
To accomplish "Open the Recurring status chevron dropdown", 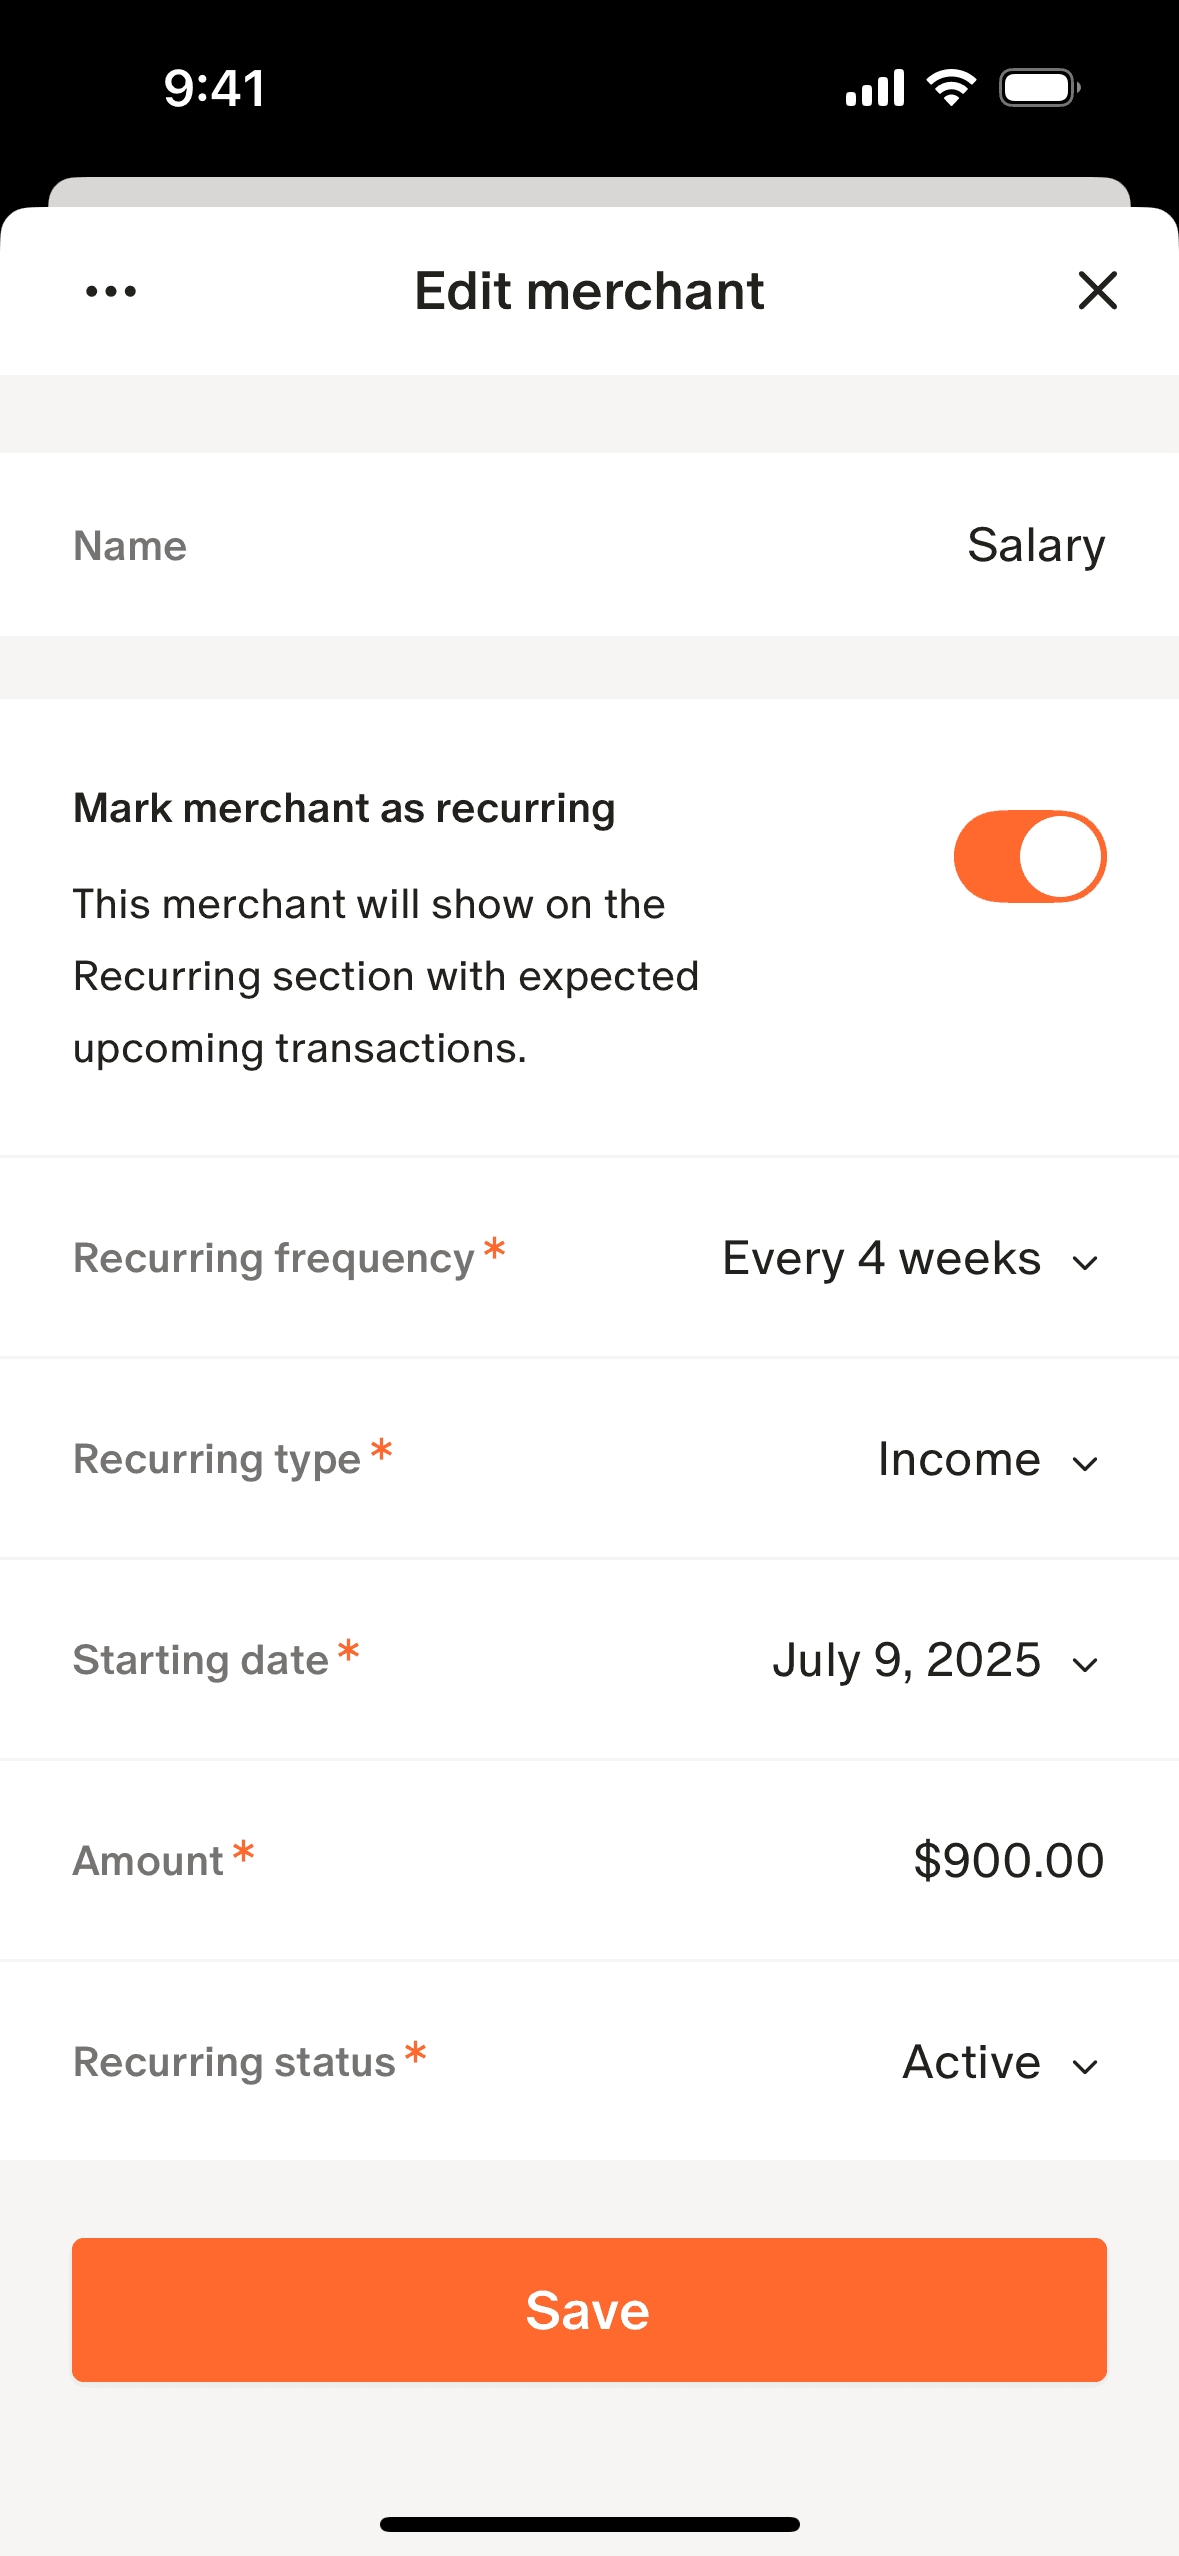I will 1085,2067.
